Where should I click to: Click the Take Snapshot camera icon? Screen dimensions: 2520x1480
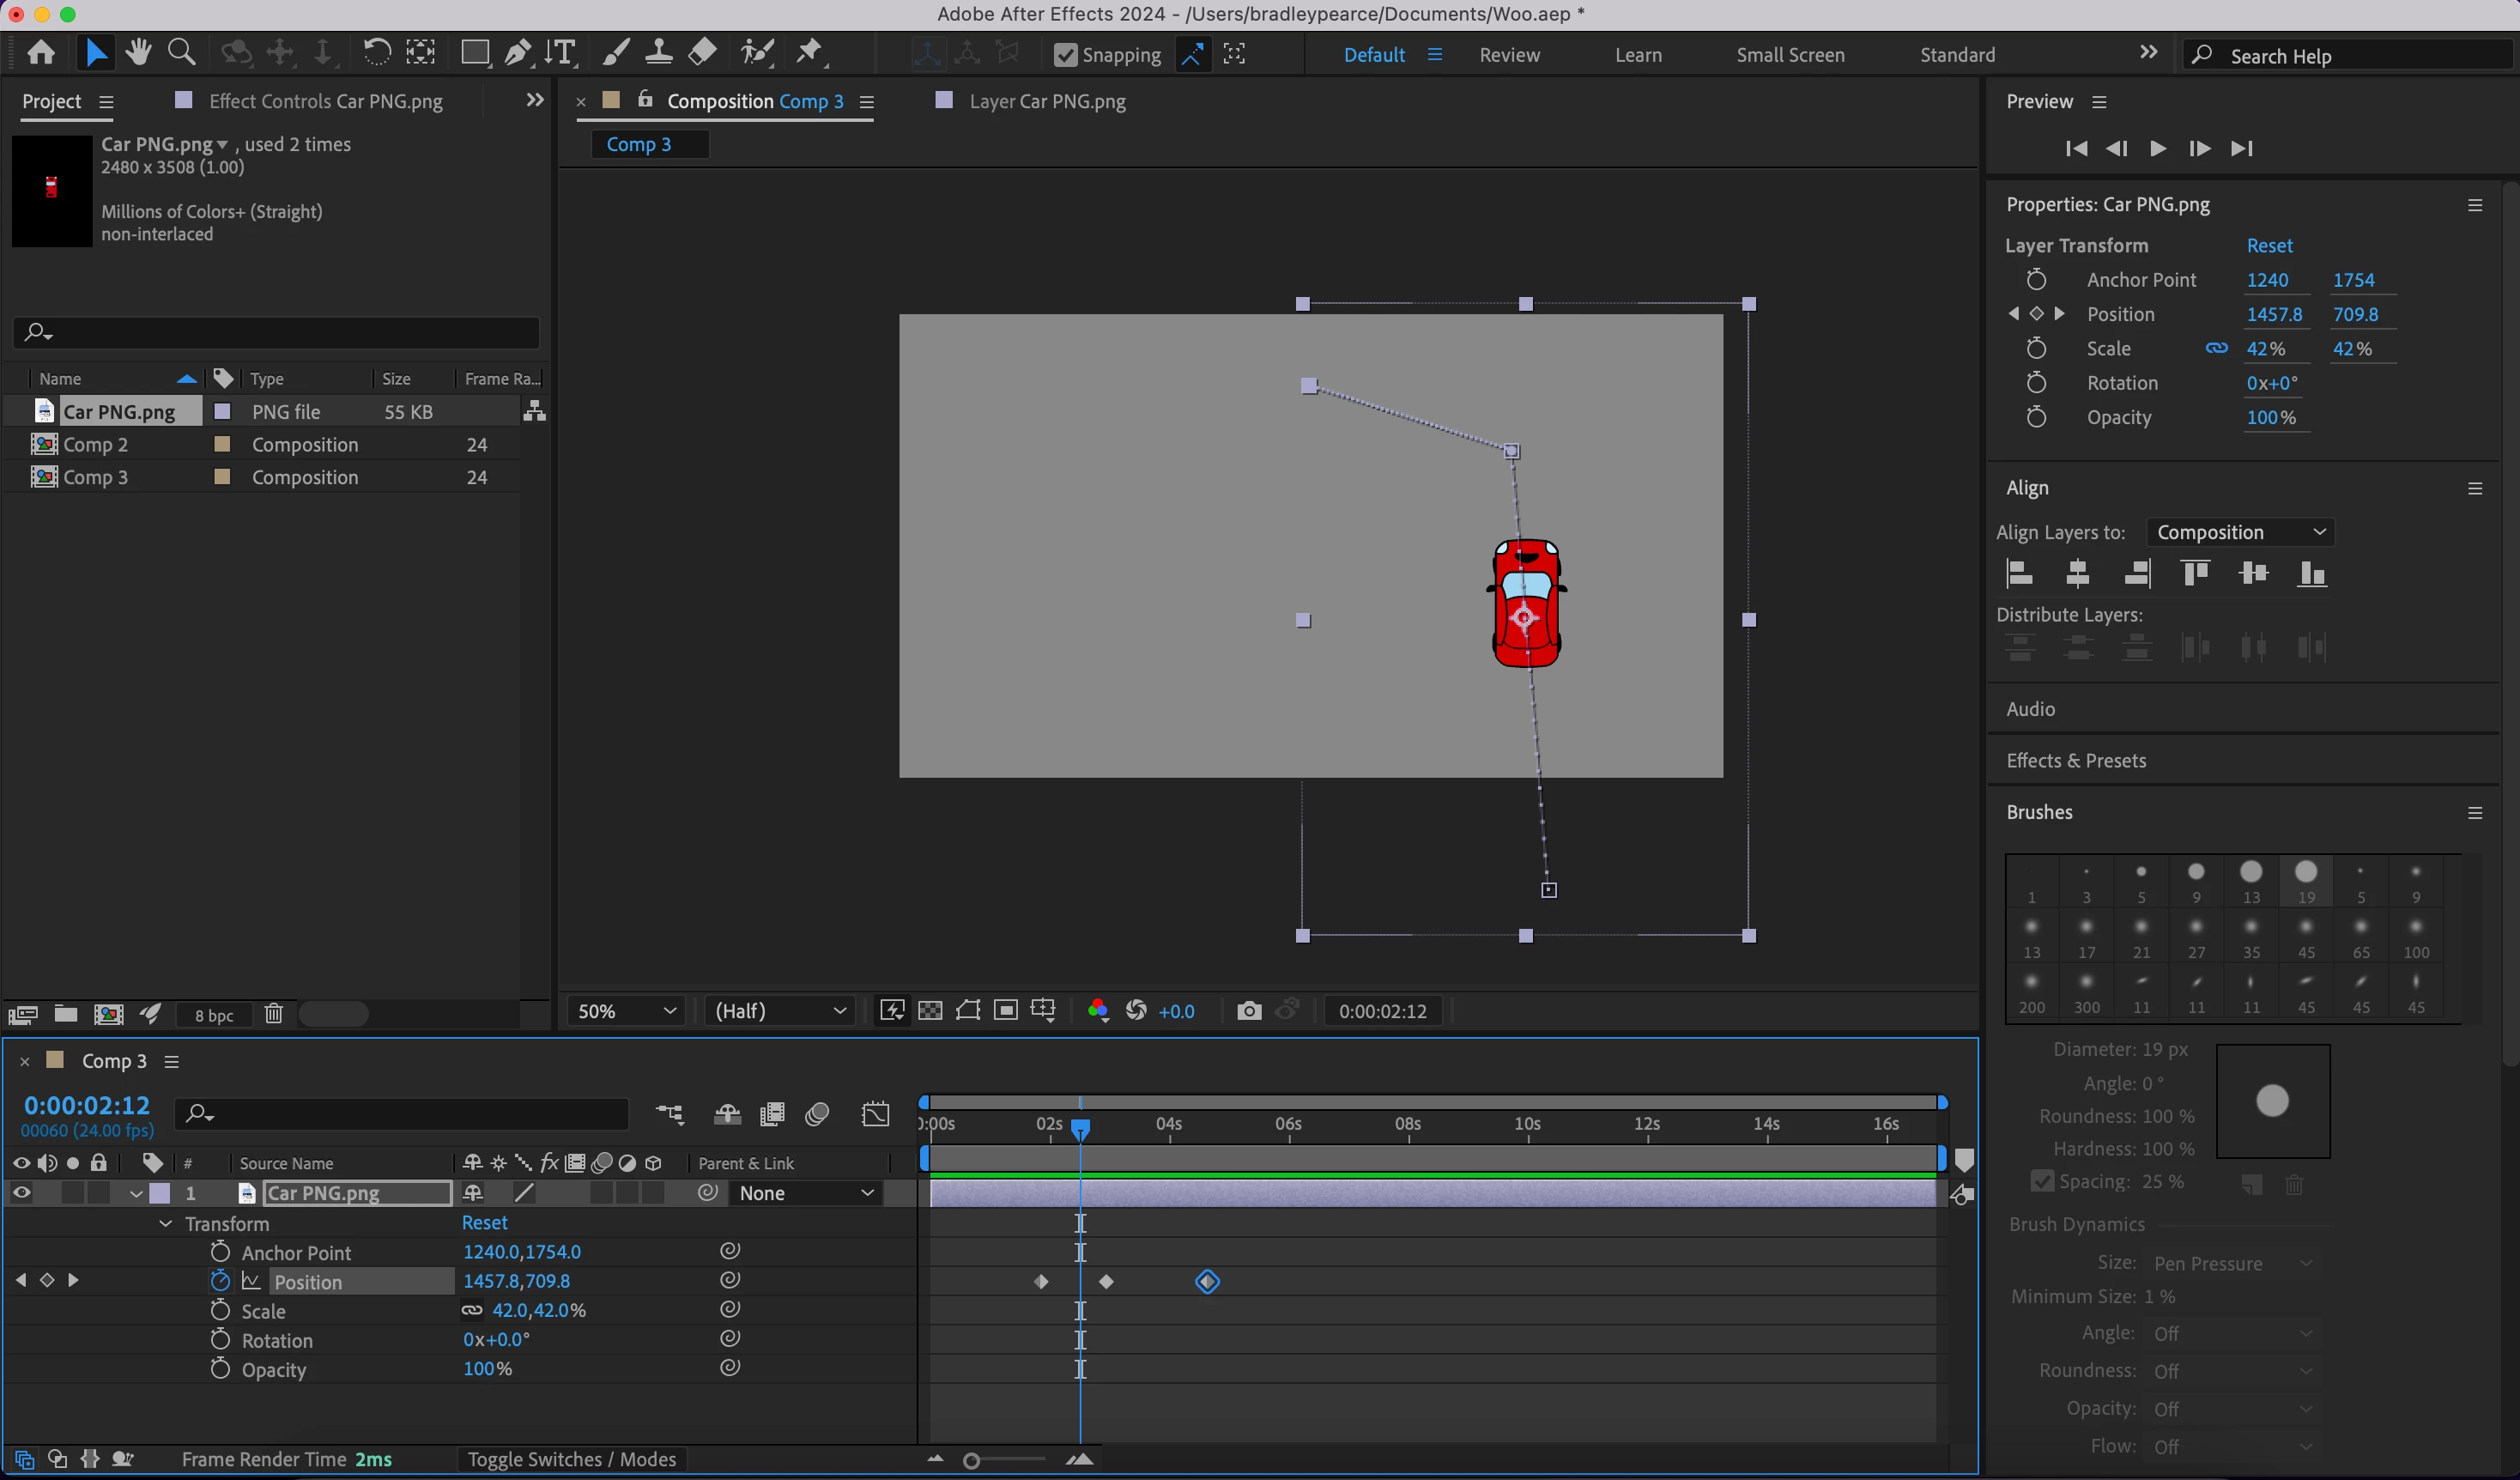click(1248, 1011)
